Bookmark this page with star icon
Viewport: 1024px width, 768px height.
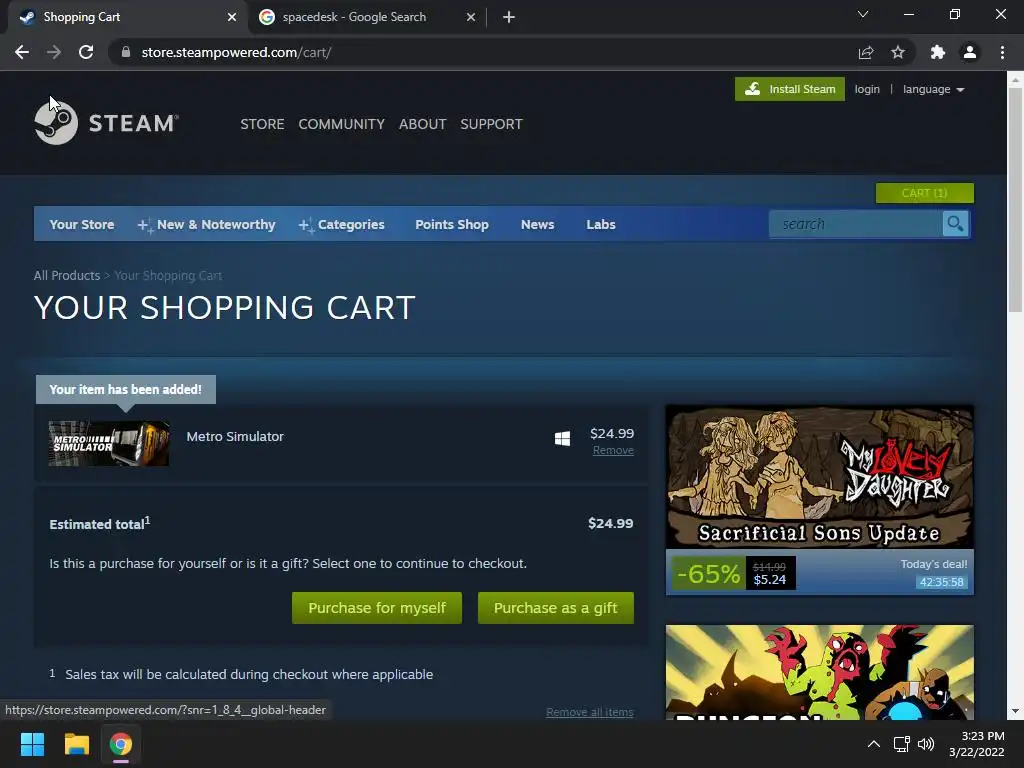(898, 52)
